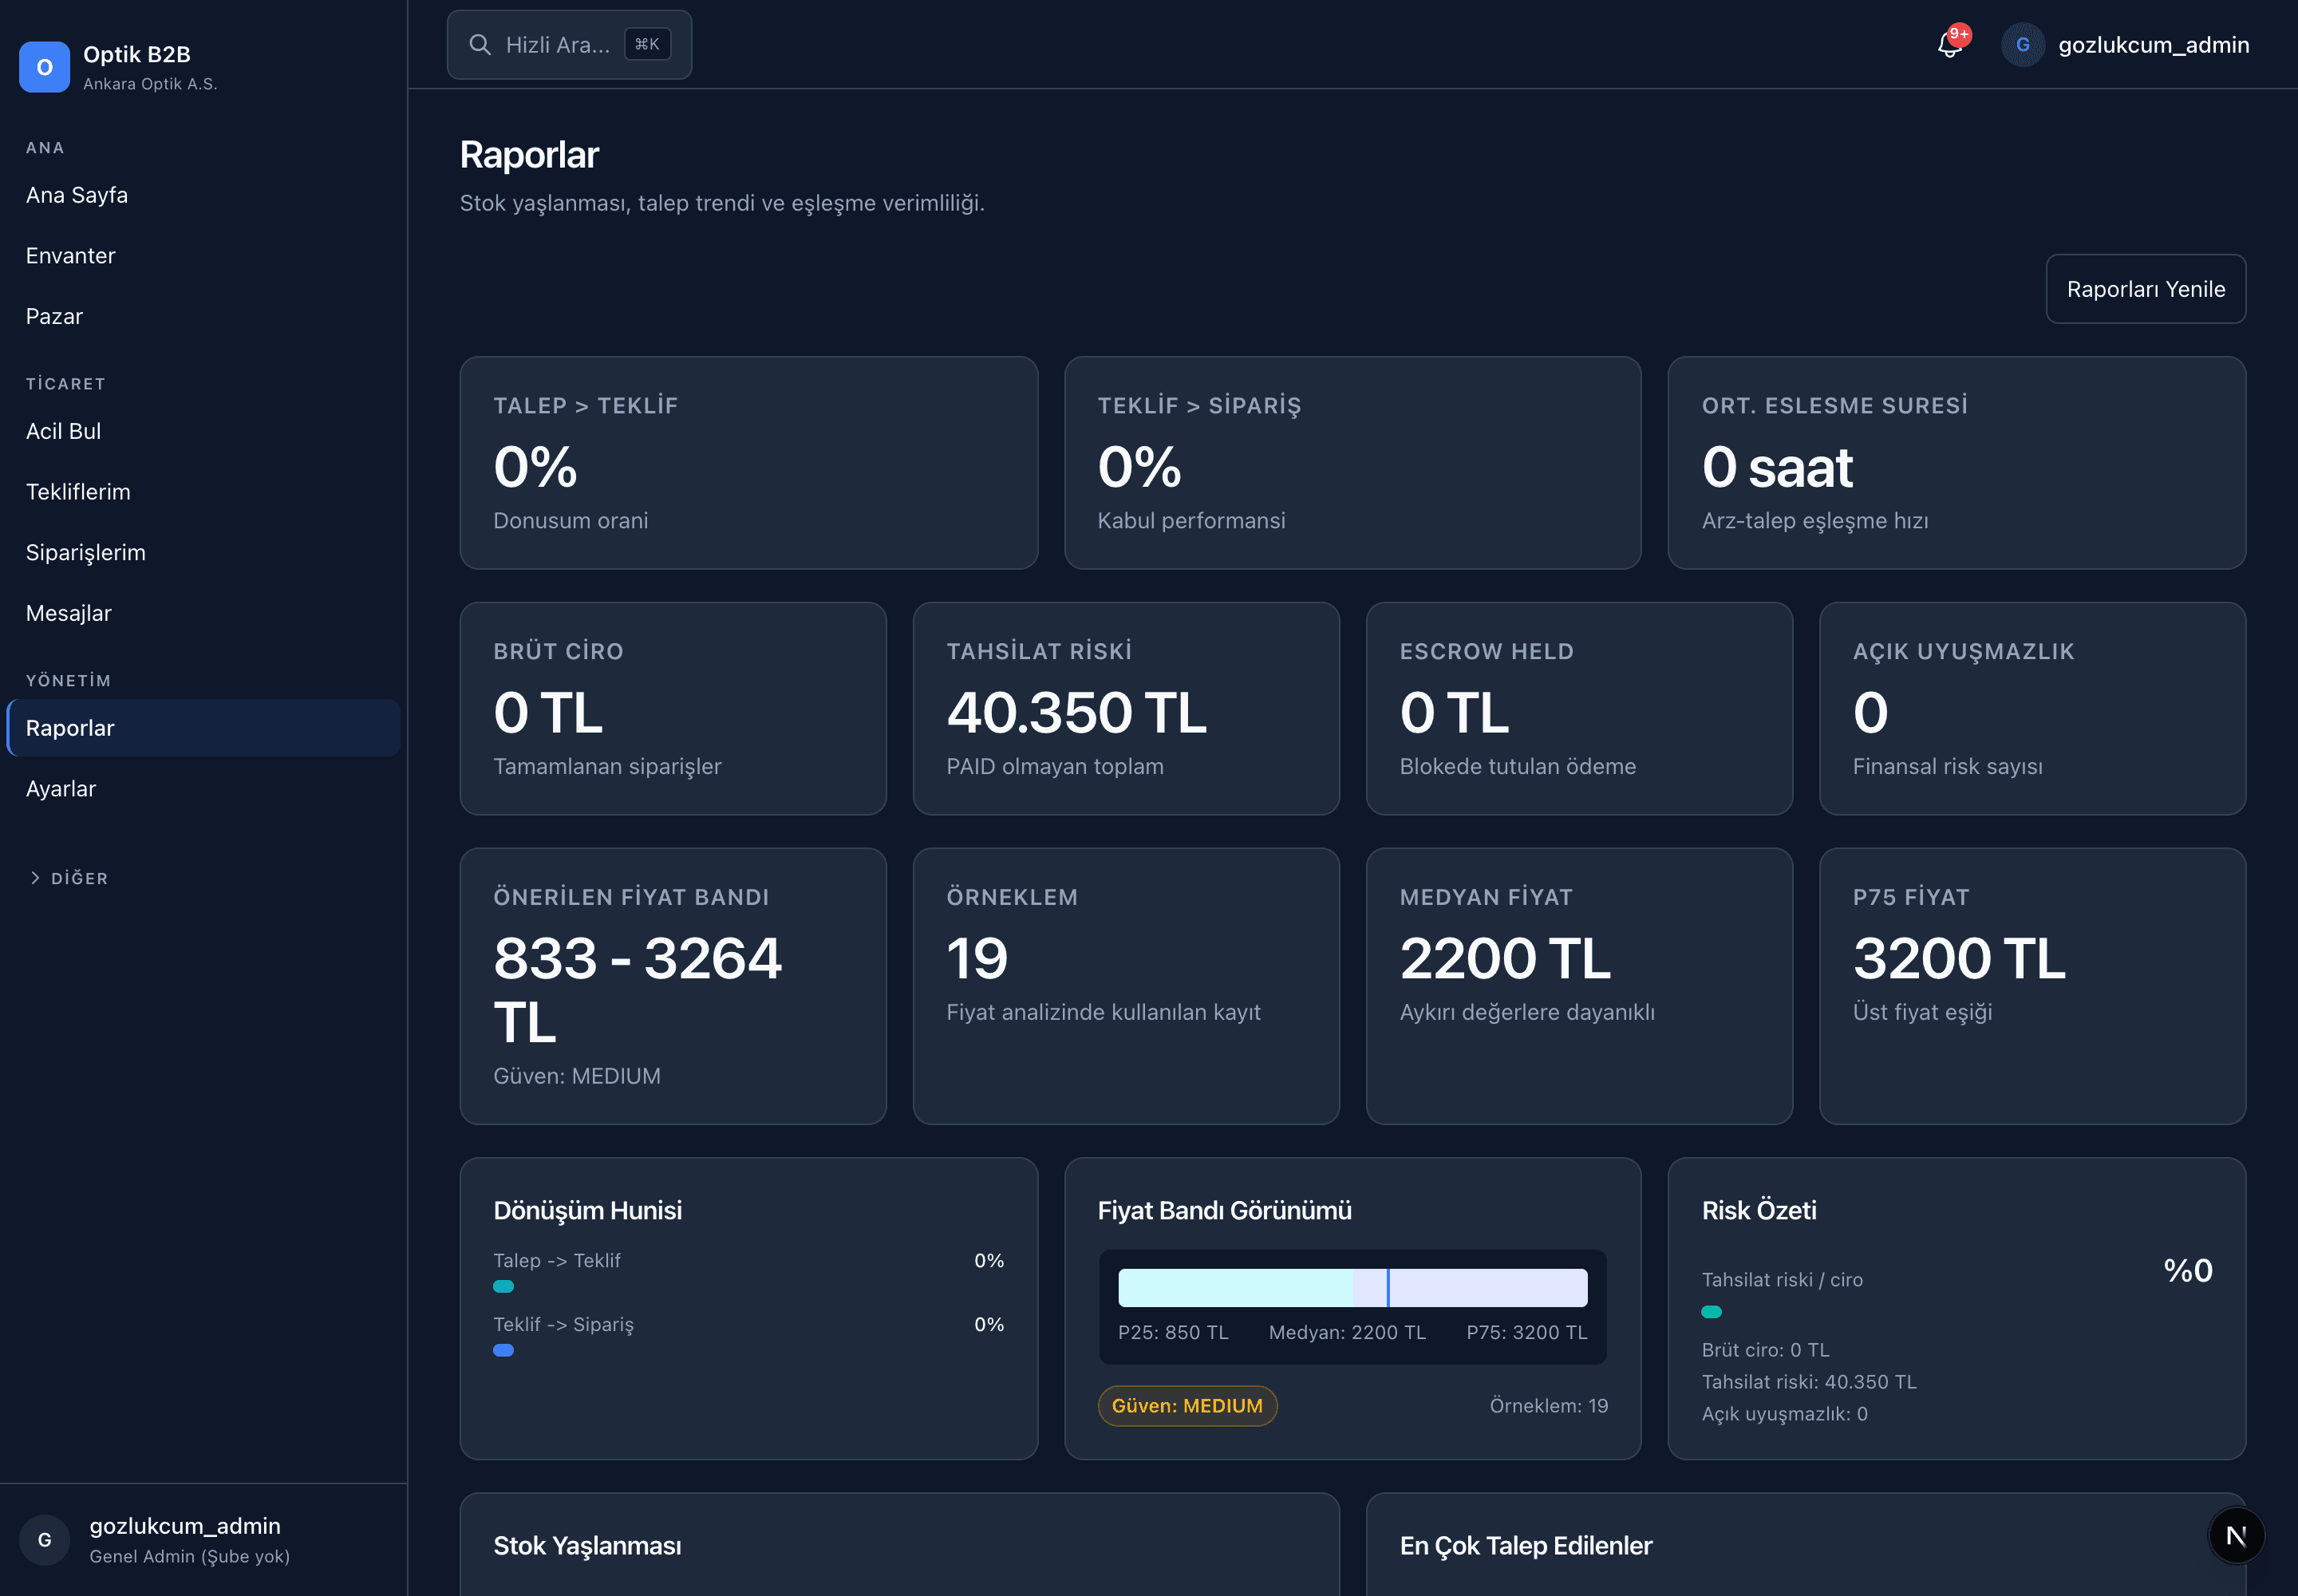Open Ana Sayfa in sidebar
Screen dimensions: 2298x1596
(203, 195)
